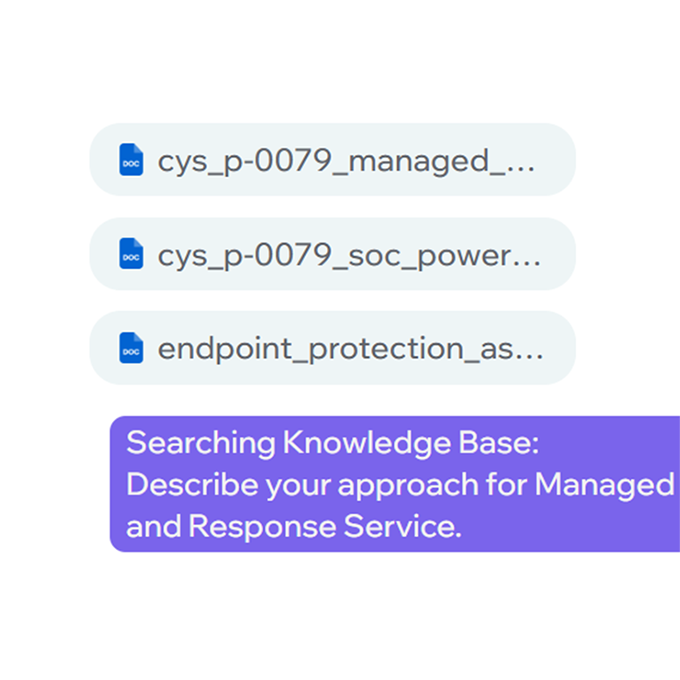Click the word 'Knowledge' in purple bubble
Viewport: 680px width, 680px height.
click(367, 444)
